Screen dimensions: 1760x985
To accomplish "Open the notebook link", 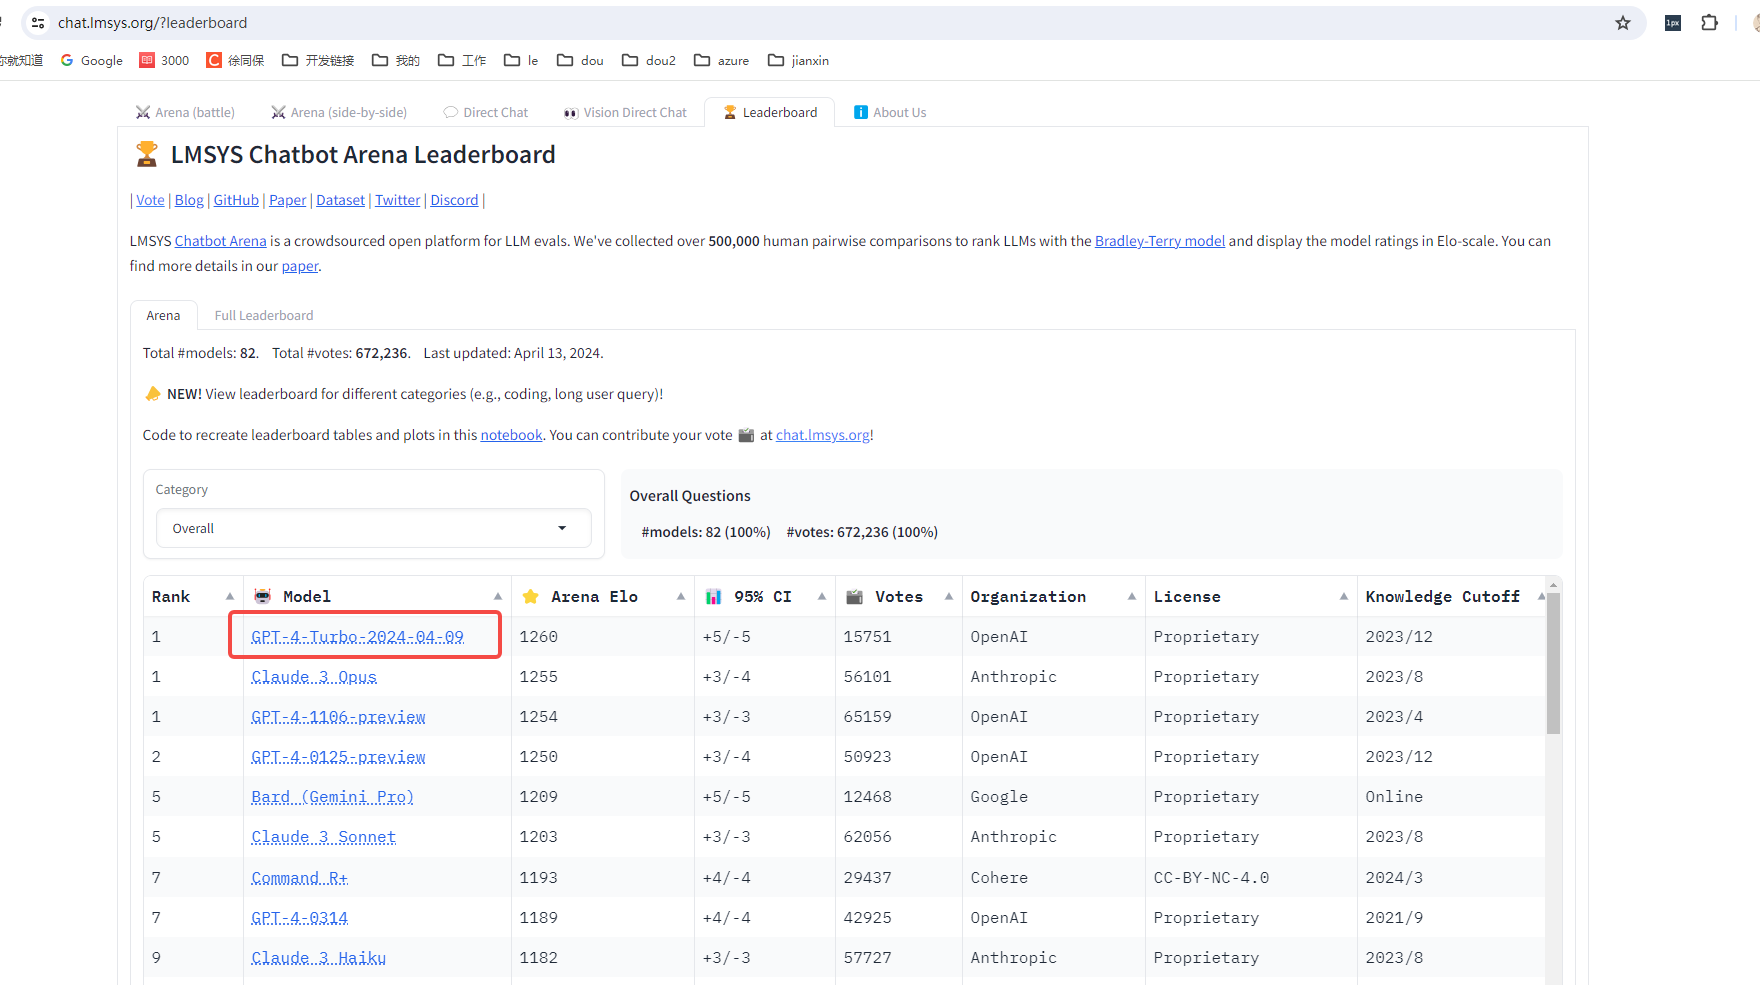I will pyautogui.click(x=511, y=435).
